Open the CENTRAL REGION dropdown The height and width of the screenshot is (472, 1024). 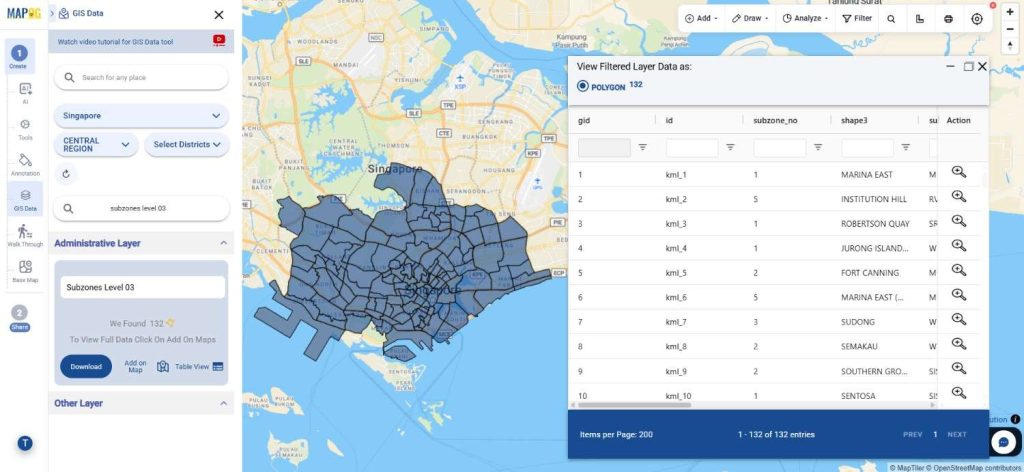click(x=96, y=145)
